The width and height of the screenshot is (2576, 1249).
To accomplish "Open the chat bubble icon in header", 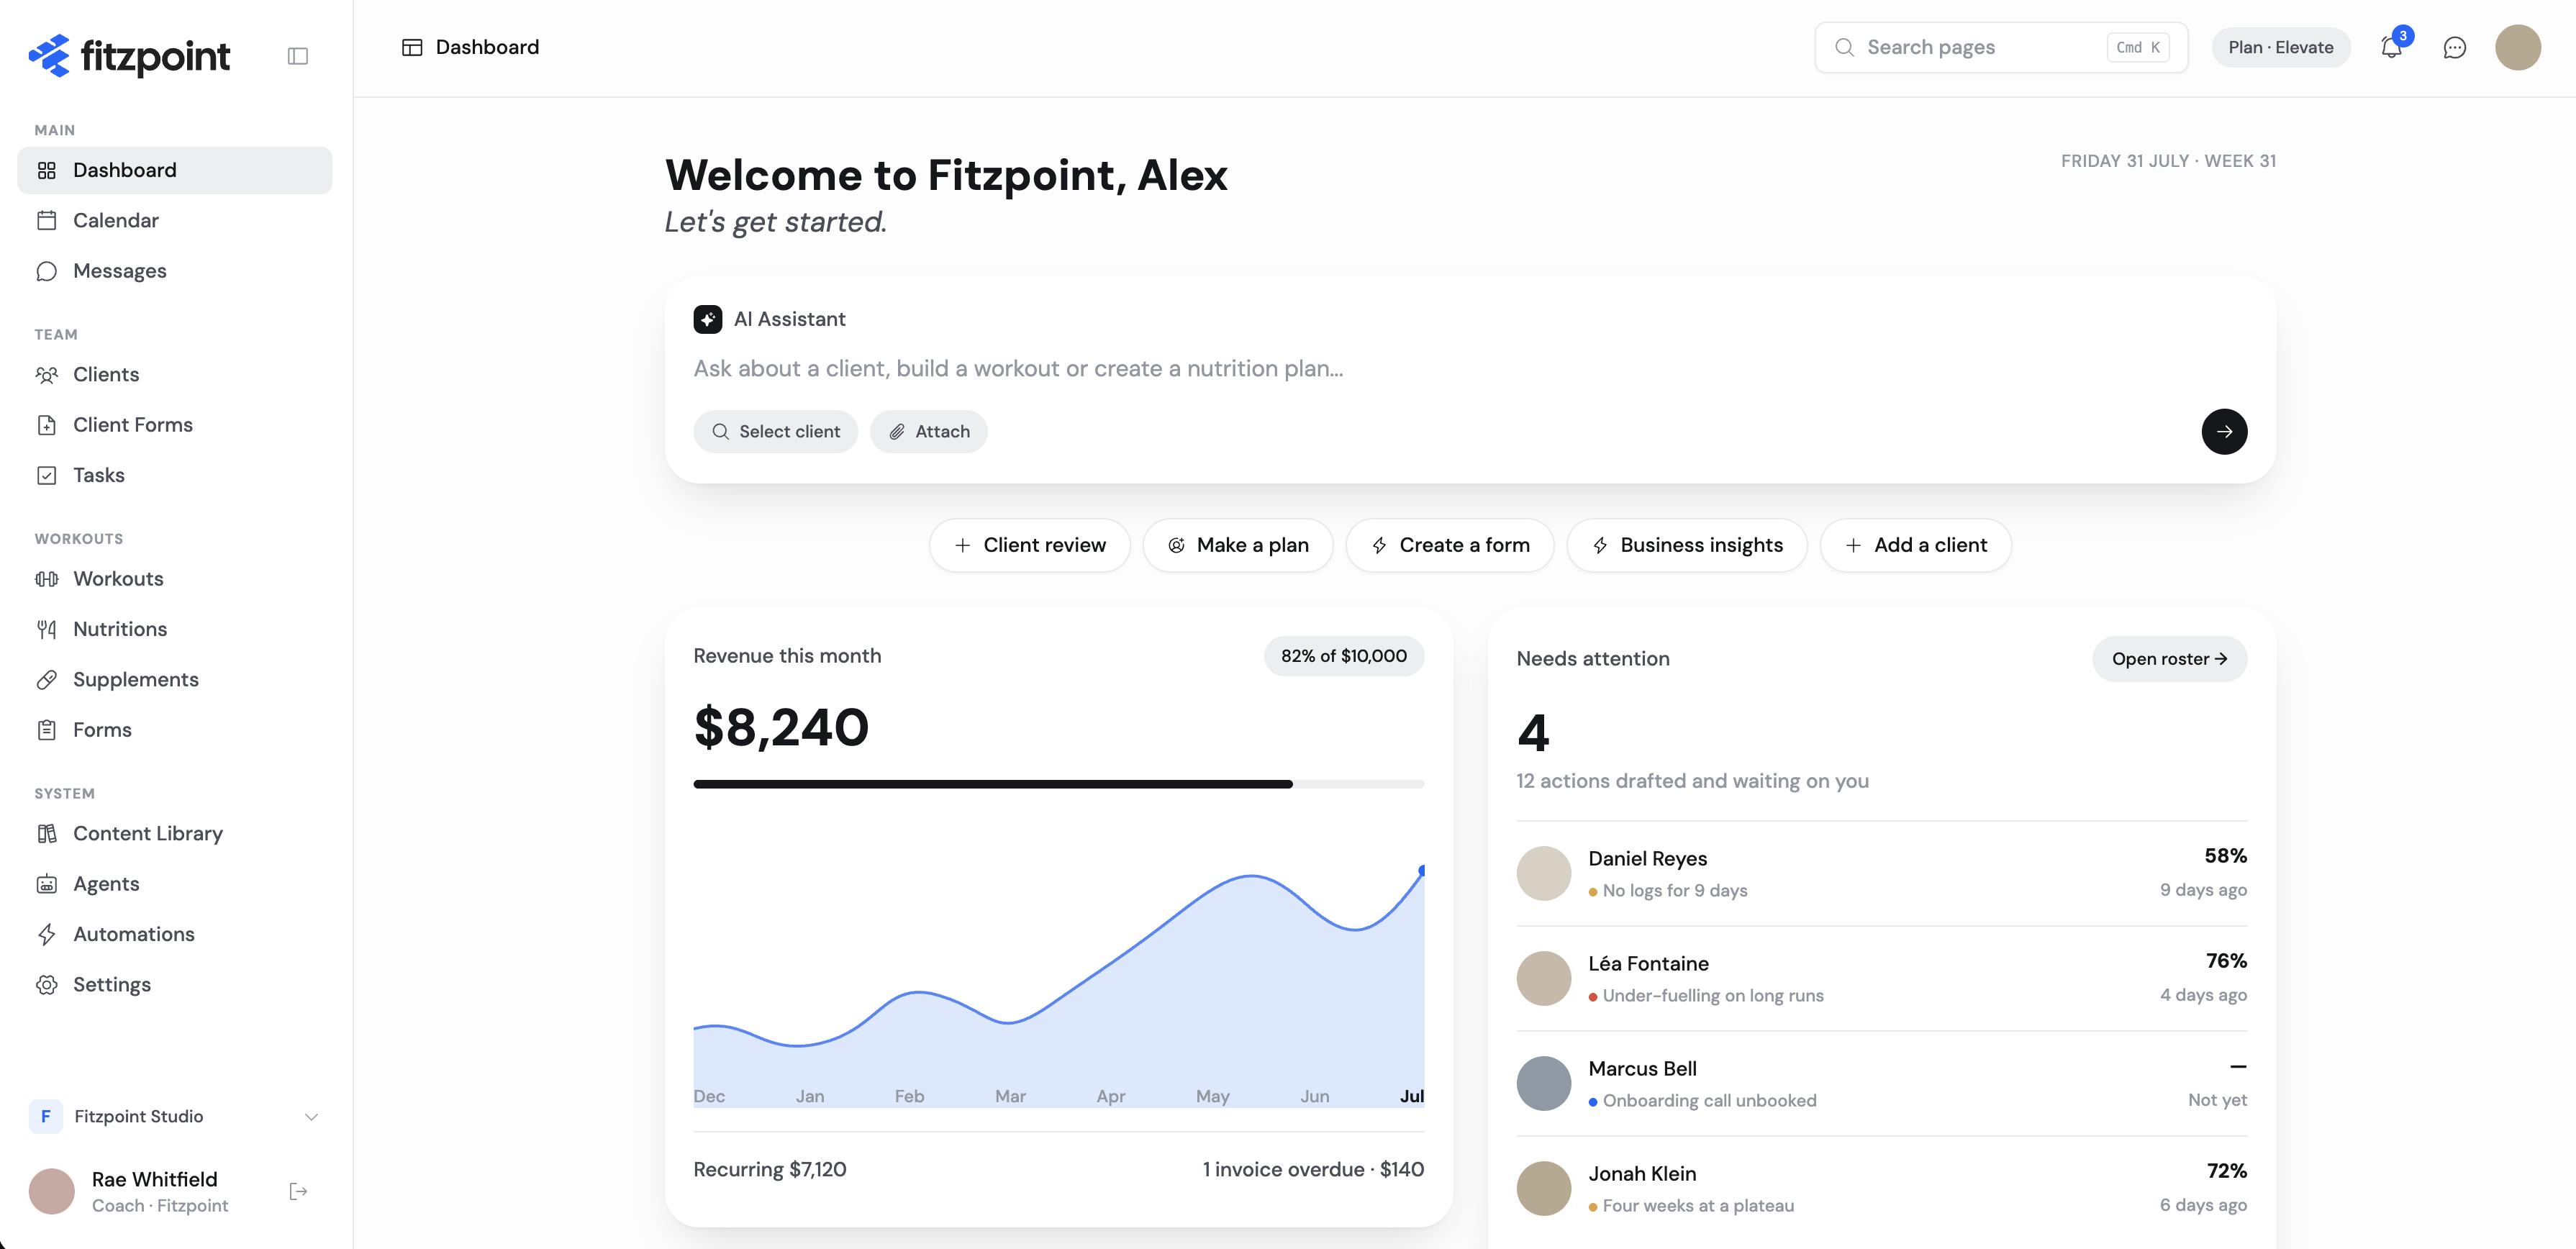I will pos(2454,47).
